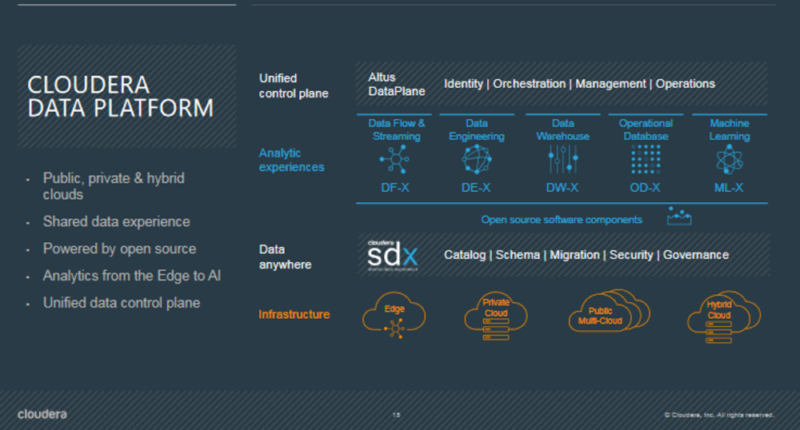Click the word Migration
The image size is (800, 430).
(574, 255)
